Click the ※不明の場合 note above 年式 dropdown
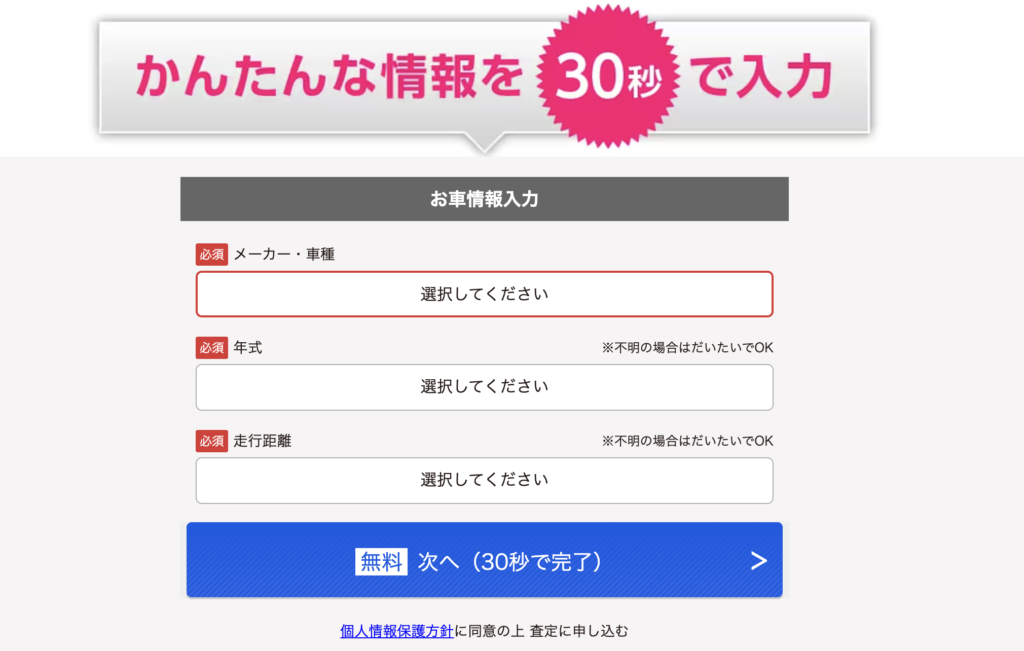The image size is (1024, 651). click(687, 348)
